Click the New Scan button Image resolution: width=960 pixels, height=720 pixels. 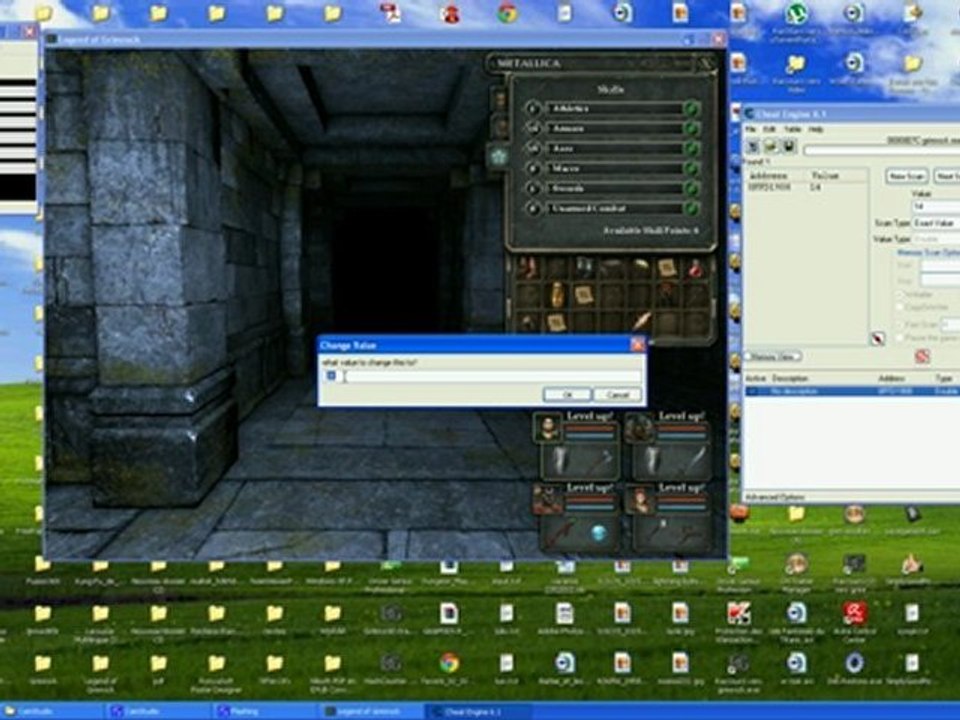click(x=907, y=176)
